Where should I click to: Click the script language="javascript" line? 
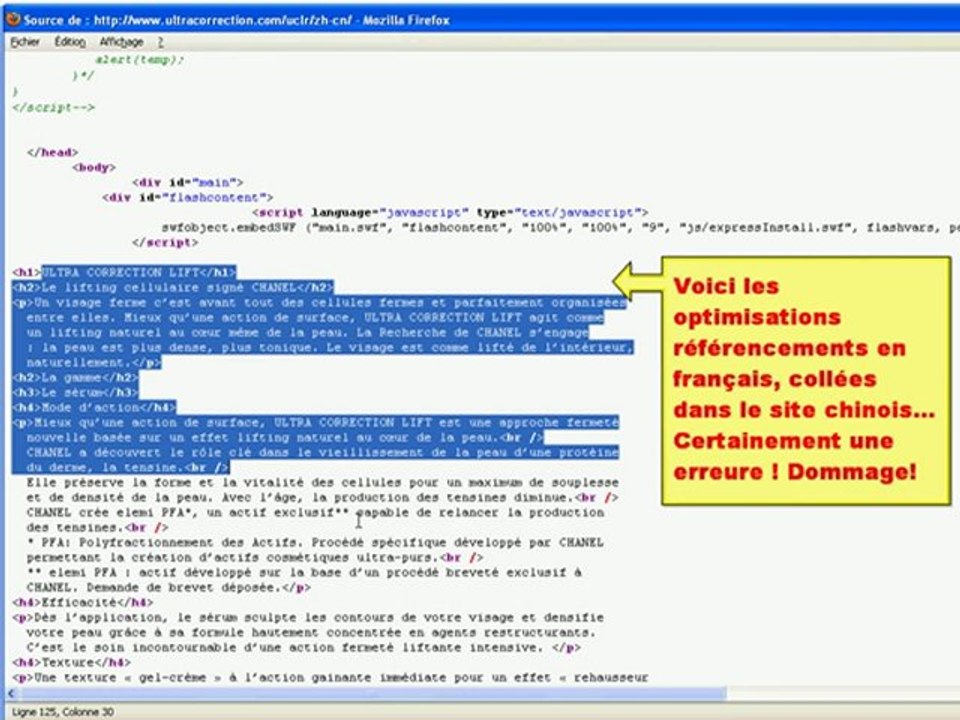tap(450, 212)
